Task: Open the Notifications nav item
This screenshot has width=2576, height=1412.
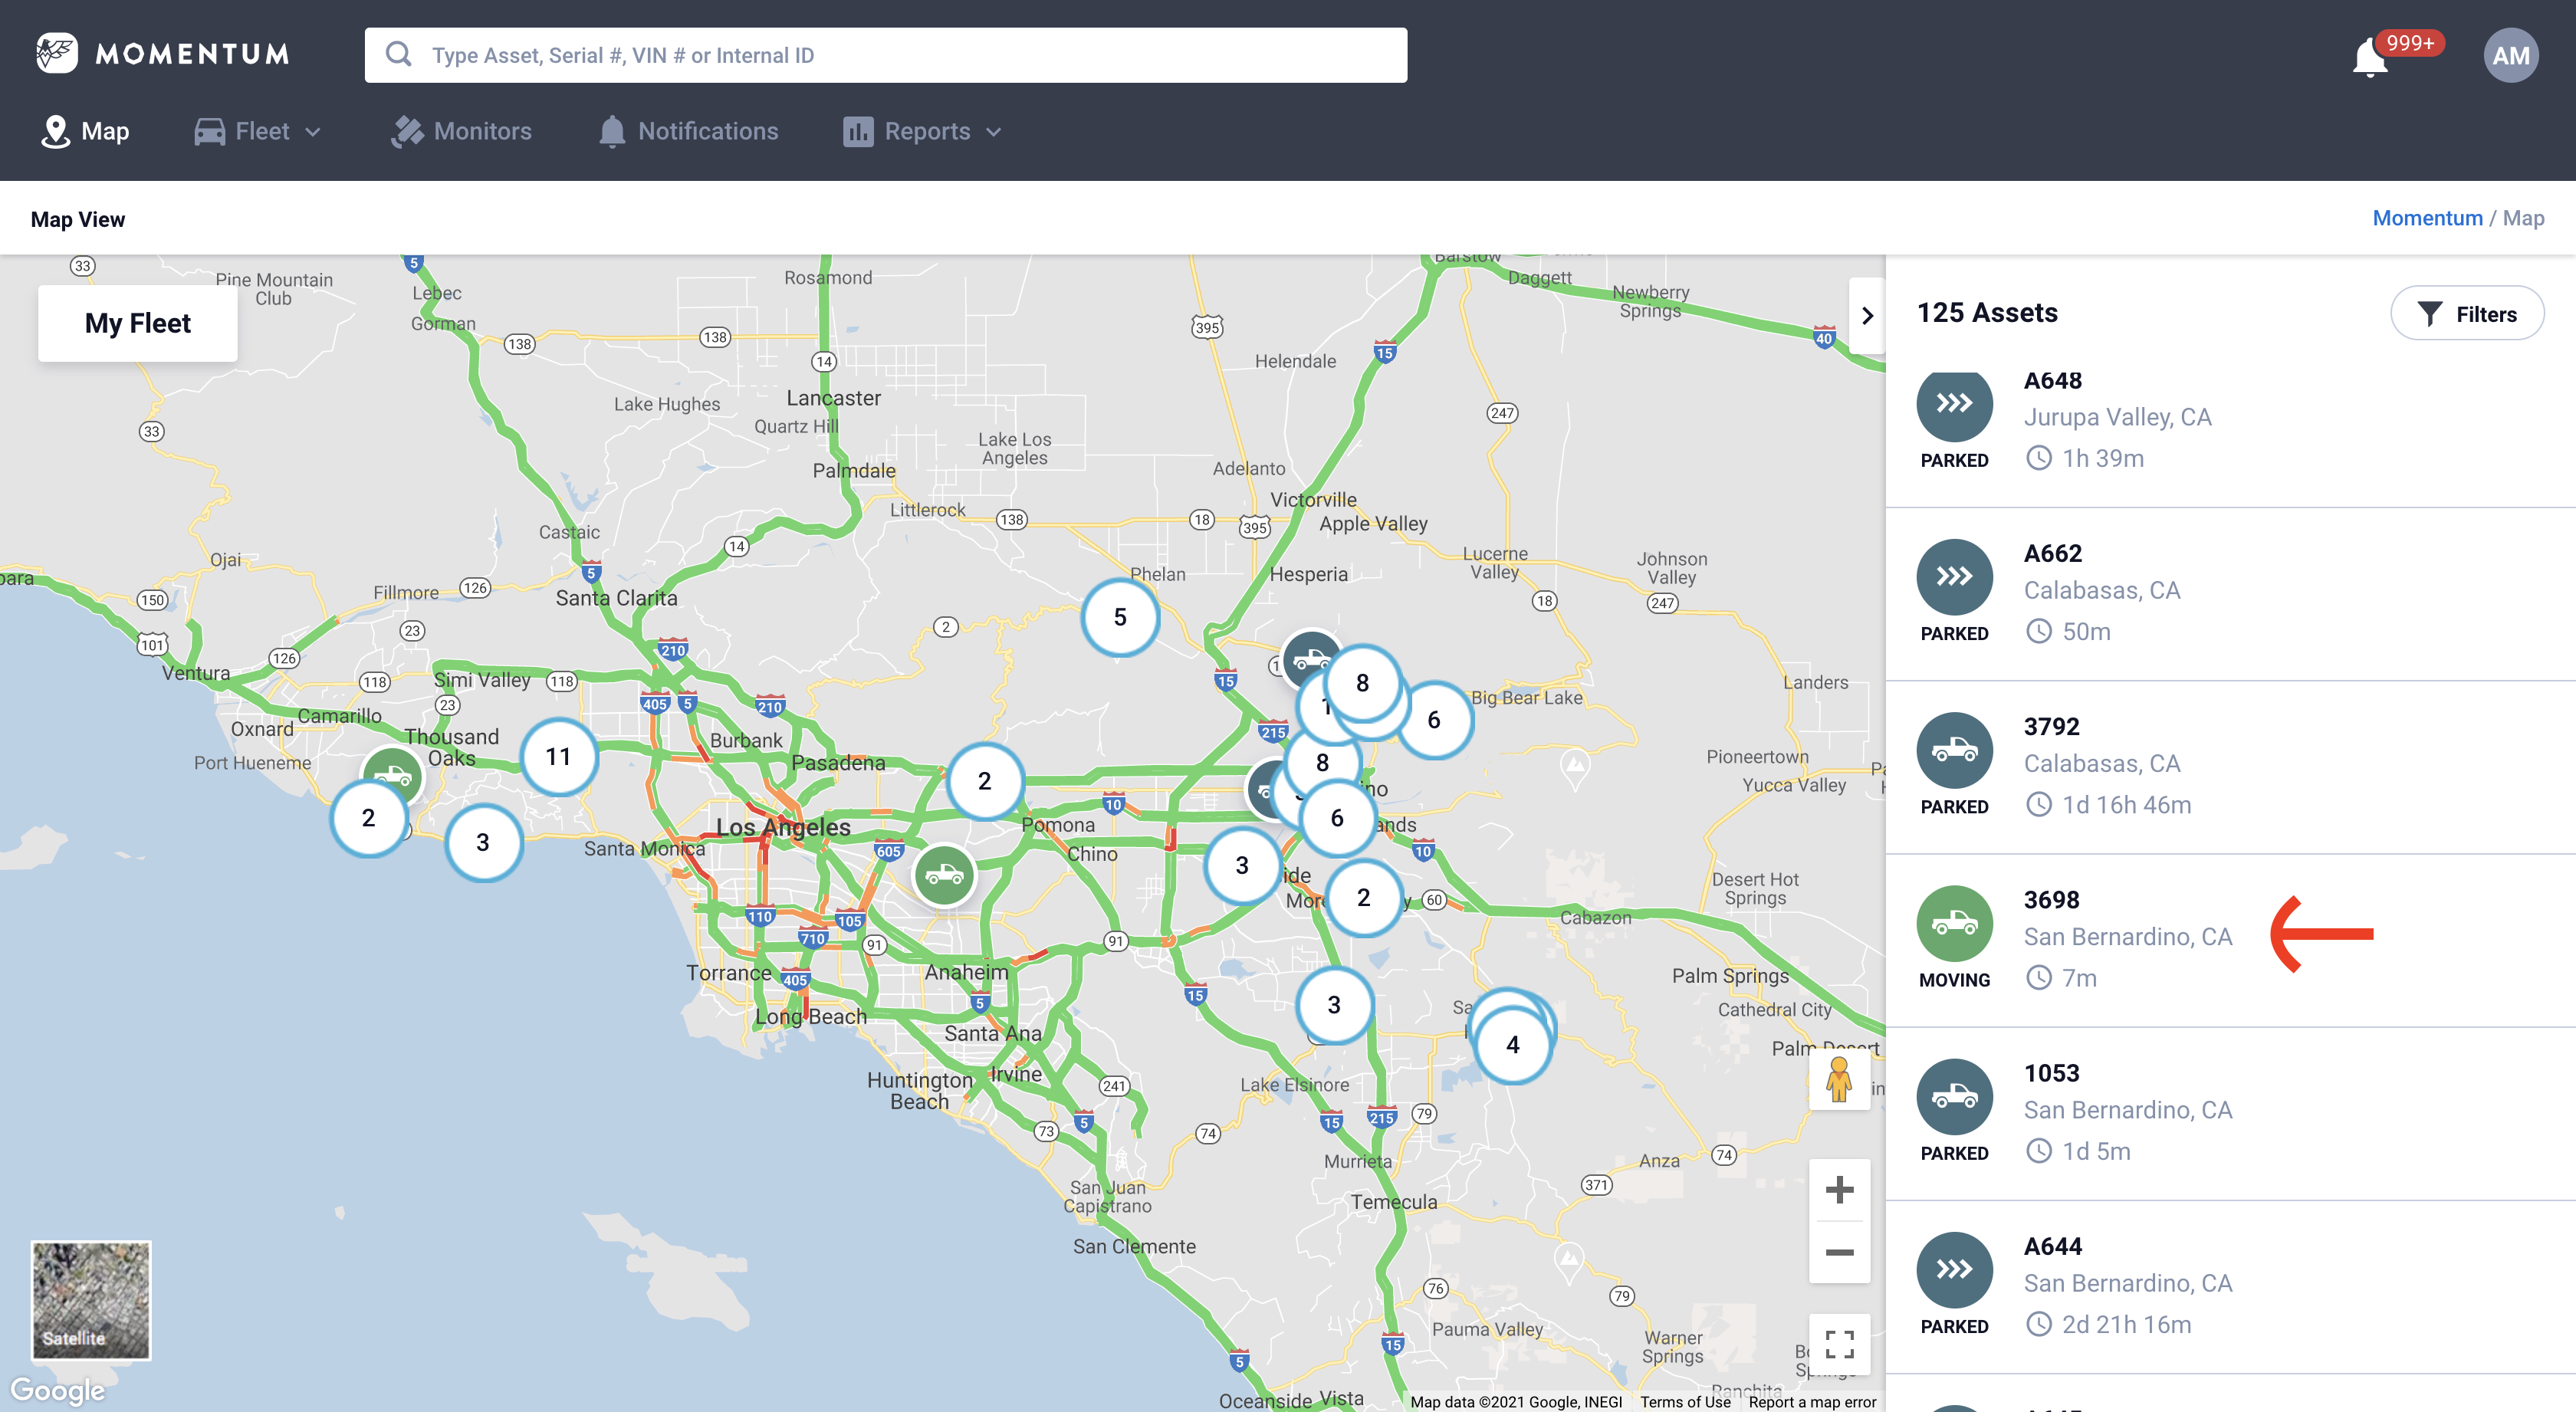Action: (x=688, y=131)
